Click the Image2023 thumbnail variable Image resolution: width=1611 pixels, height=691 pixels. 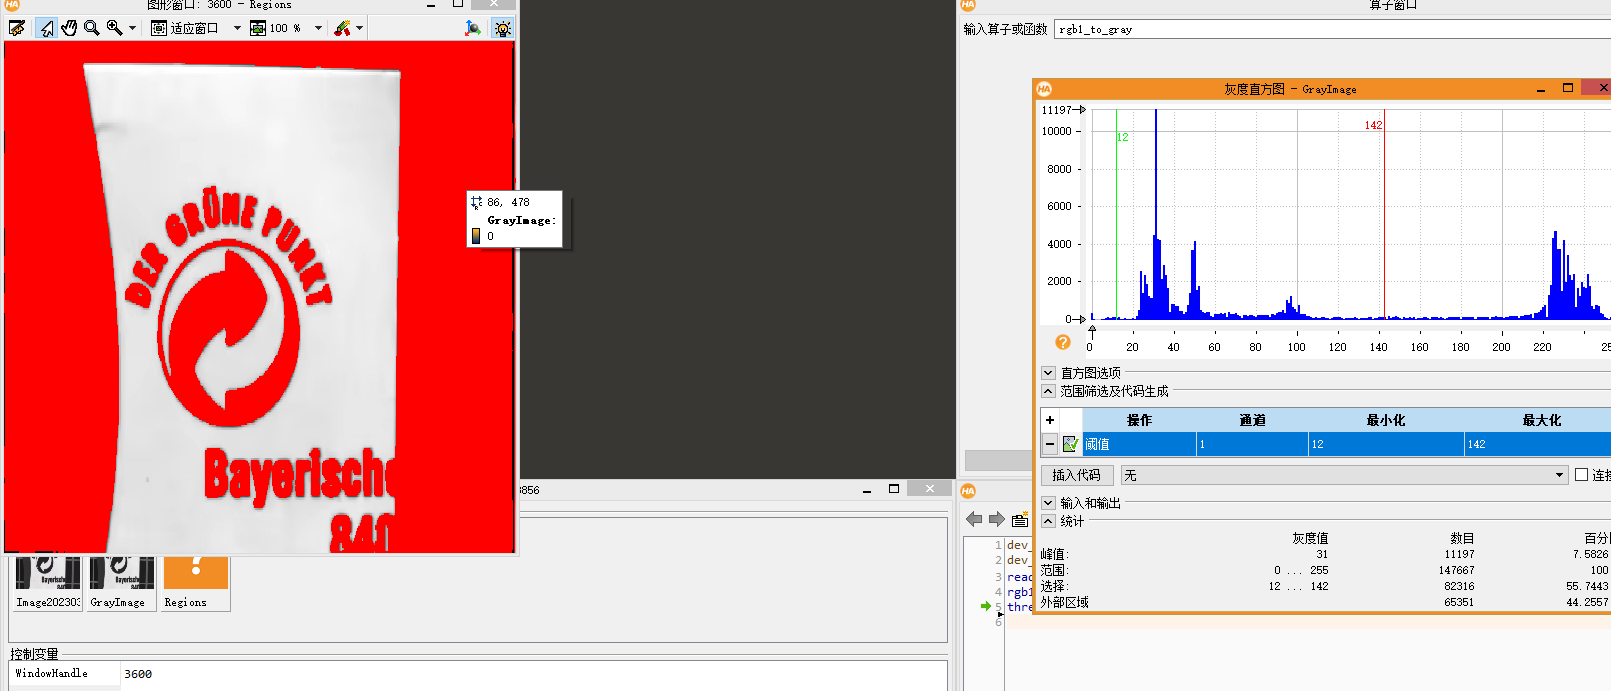(48, 582)
